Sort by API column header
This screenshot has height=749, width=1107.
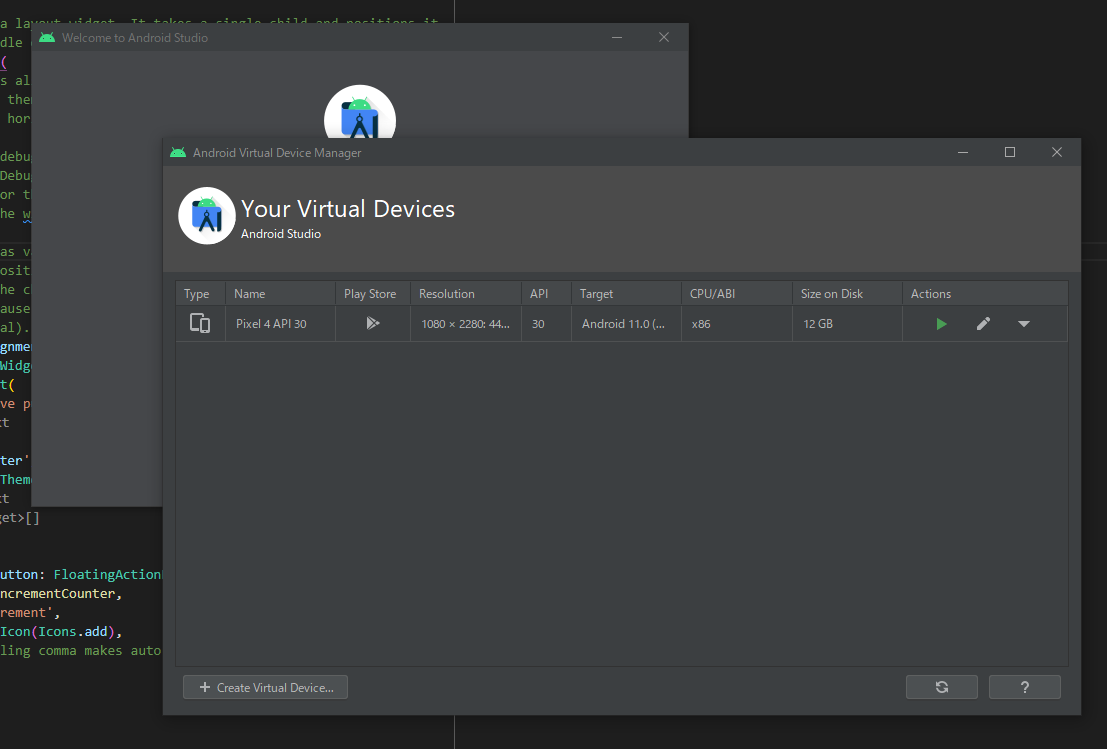tap(546, 294)
